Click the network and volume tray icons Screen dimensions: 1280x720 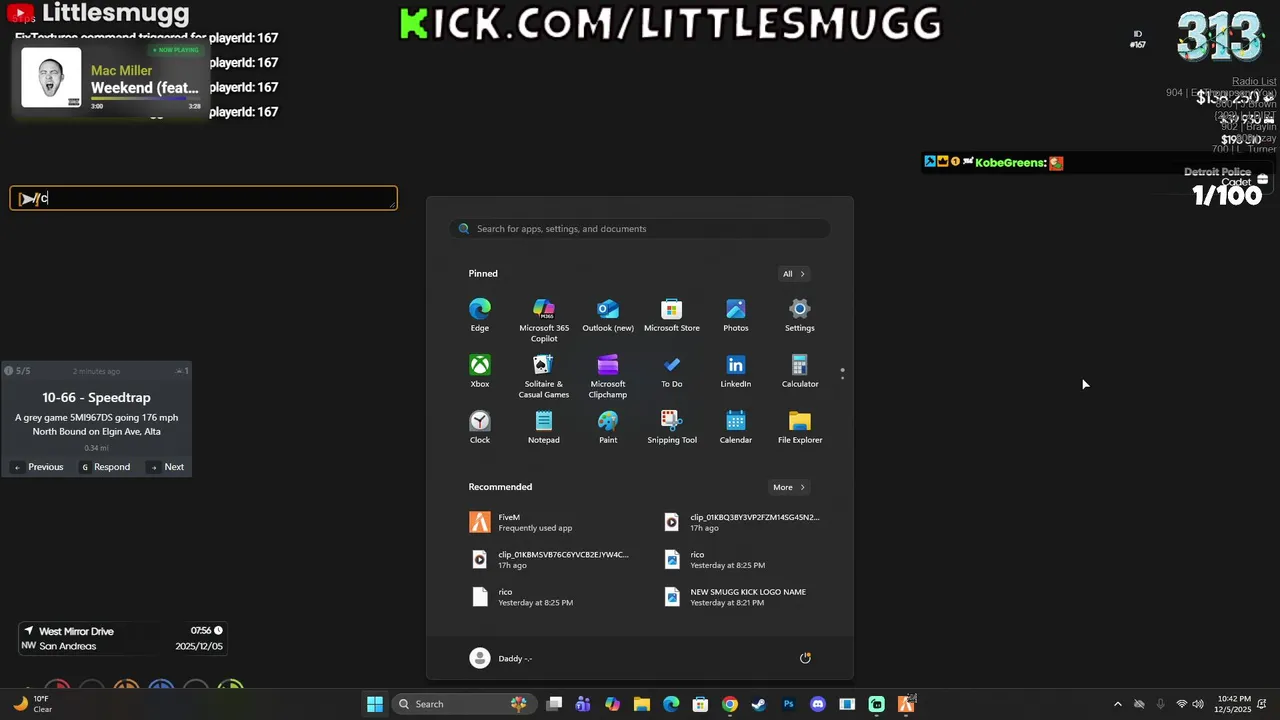pyautogui.click(x=1191, y=704)
